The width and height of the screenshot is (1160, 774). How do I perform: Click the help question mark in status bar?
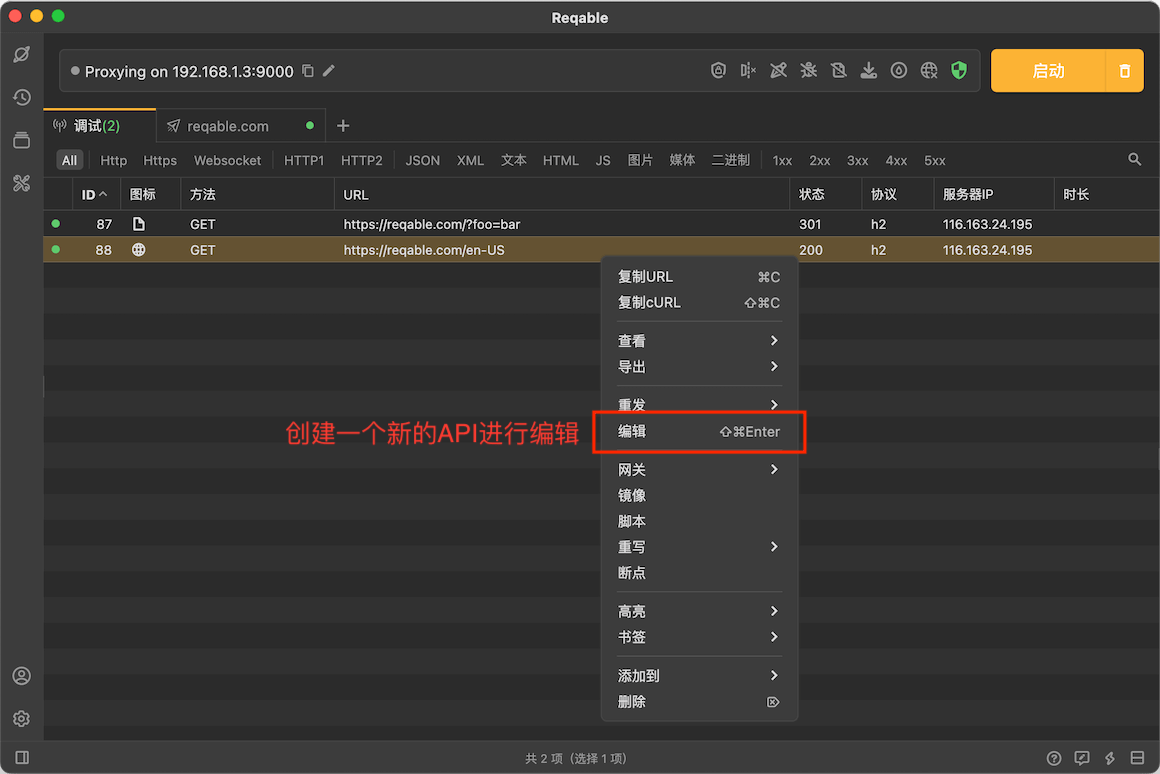coord(1054,758)
